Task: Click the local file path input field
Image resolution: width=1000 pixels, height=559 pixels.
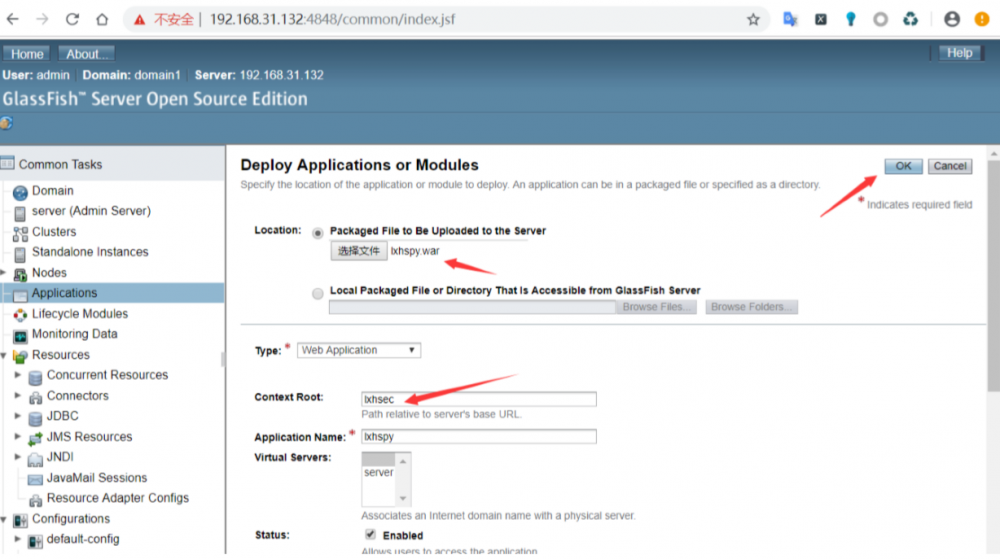Action: pyautogui.click(x=472, y=307)
